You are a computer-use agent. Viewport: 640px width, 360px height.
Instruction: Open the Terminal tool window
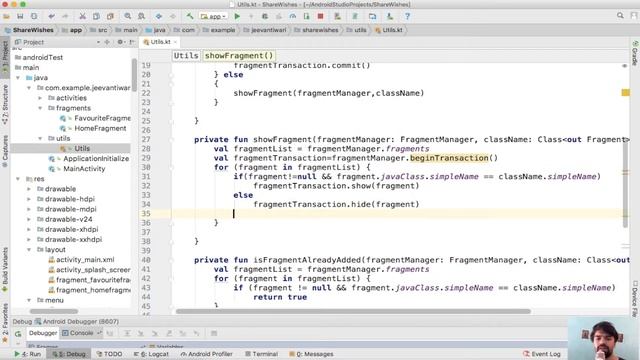click(x=261, y=354)
